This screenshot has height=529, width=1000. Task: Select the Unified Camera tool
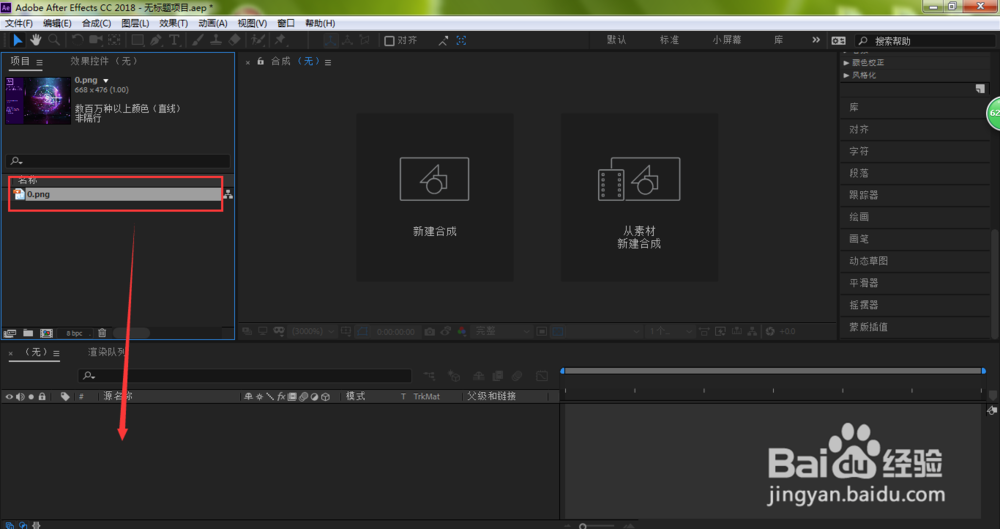(x=96, y=40)
